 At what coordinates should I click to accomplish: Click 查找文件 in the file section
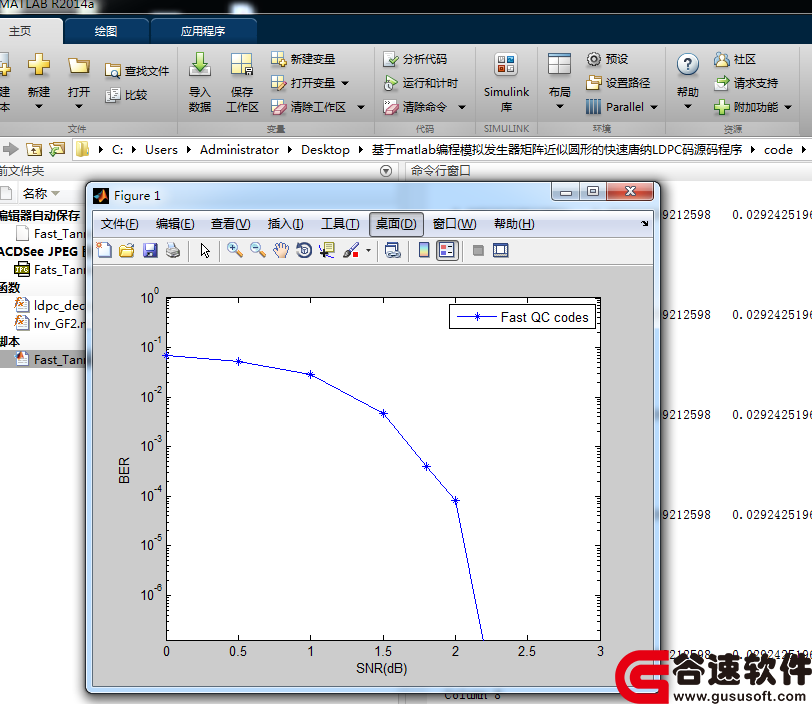coord(137,71)
